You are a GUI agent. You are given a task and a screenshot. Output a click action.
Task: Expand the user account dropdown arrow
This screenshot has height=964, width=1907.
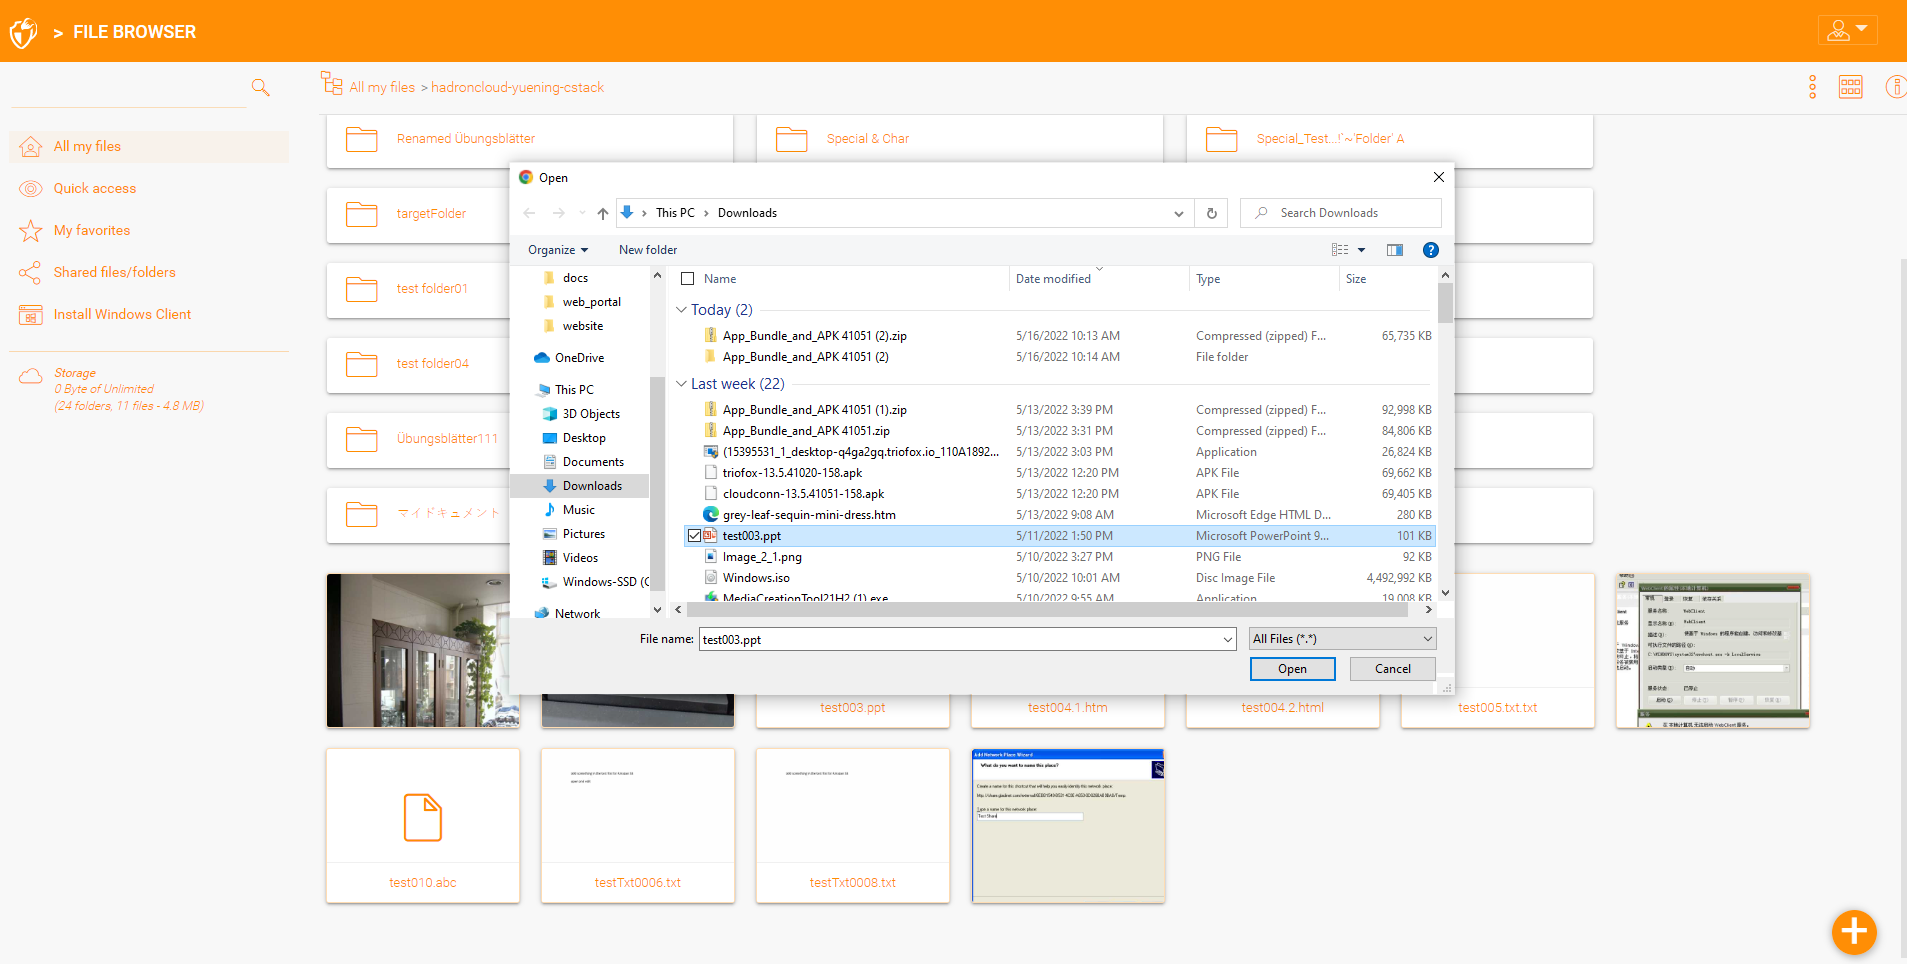tap(1861, 28)
